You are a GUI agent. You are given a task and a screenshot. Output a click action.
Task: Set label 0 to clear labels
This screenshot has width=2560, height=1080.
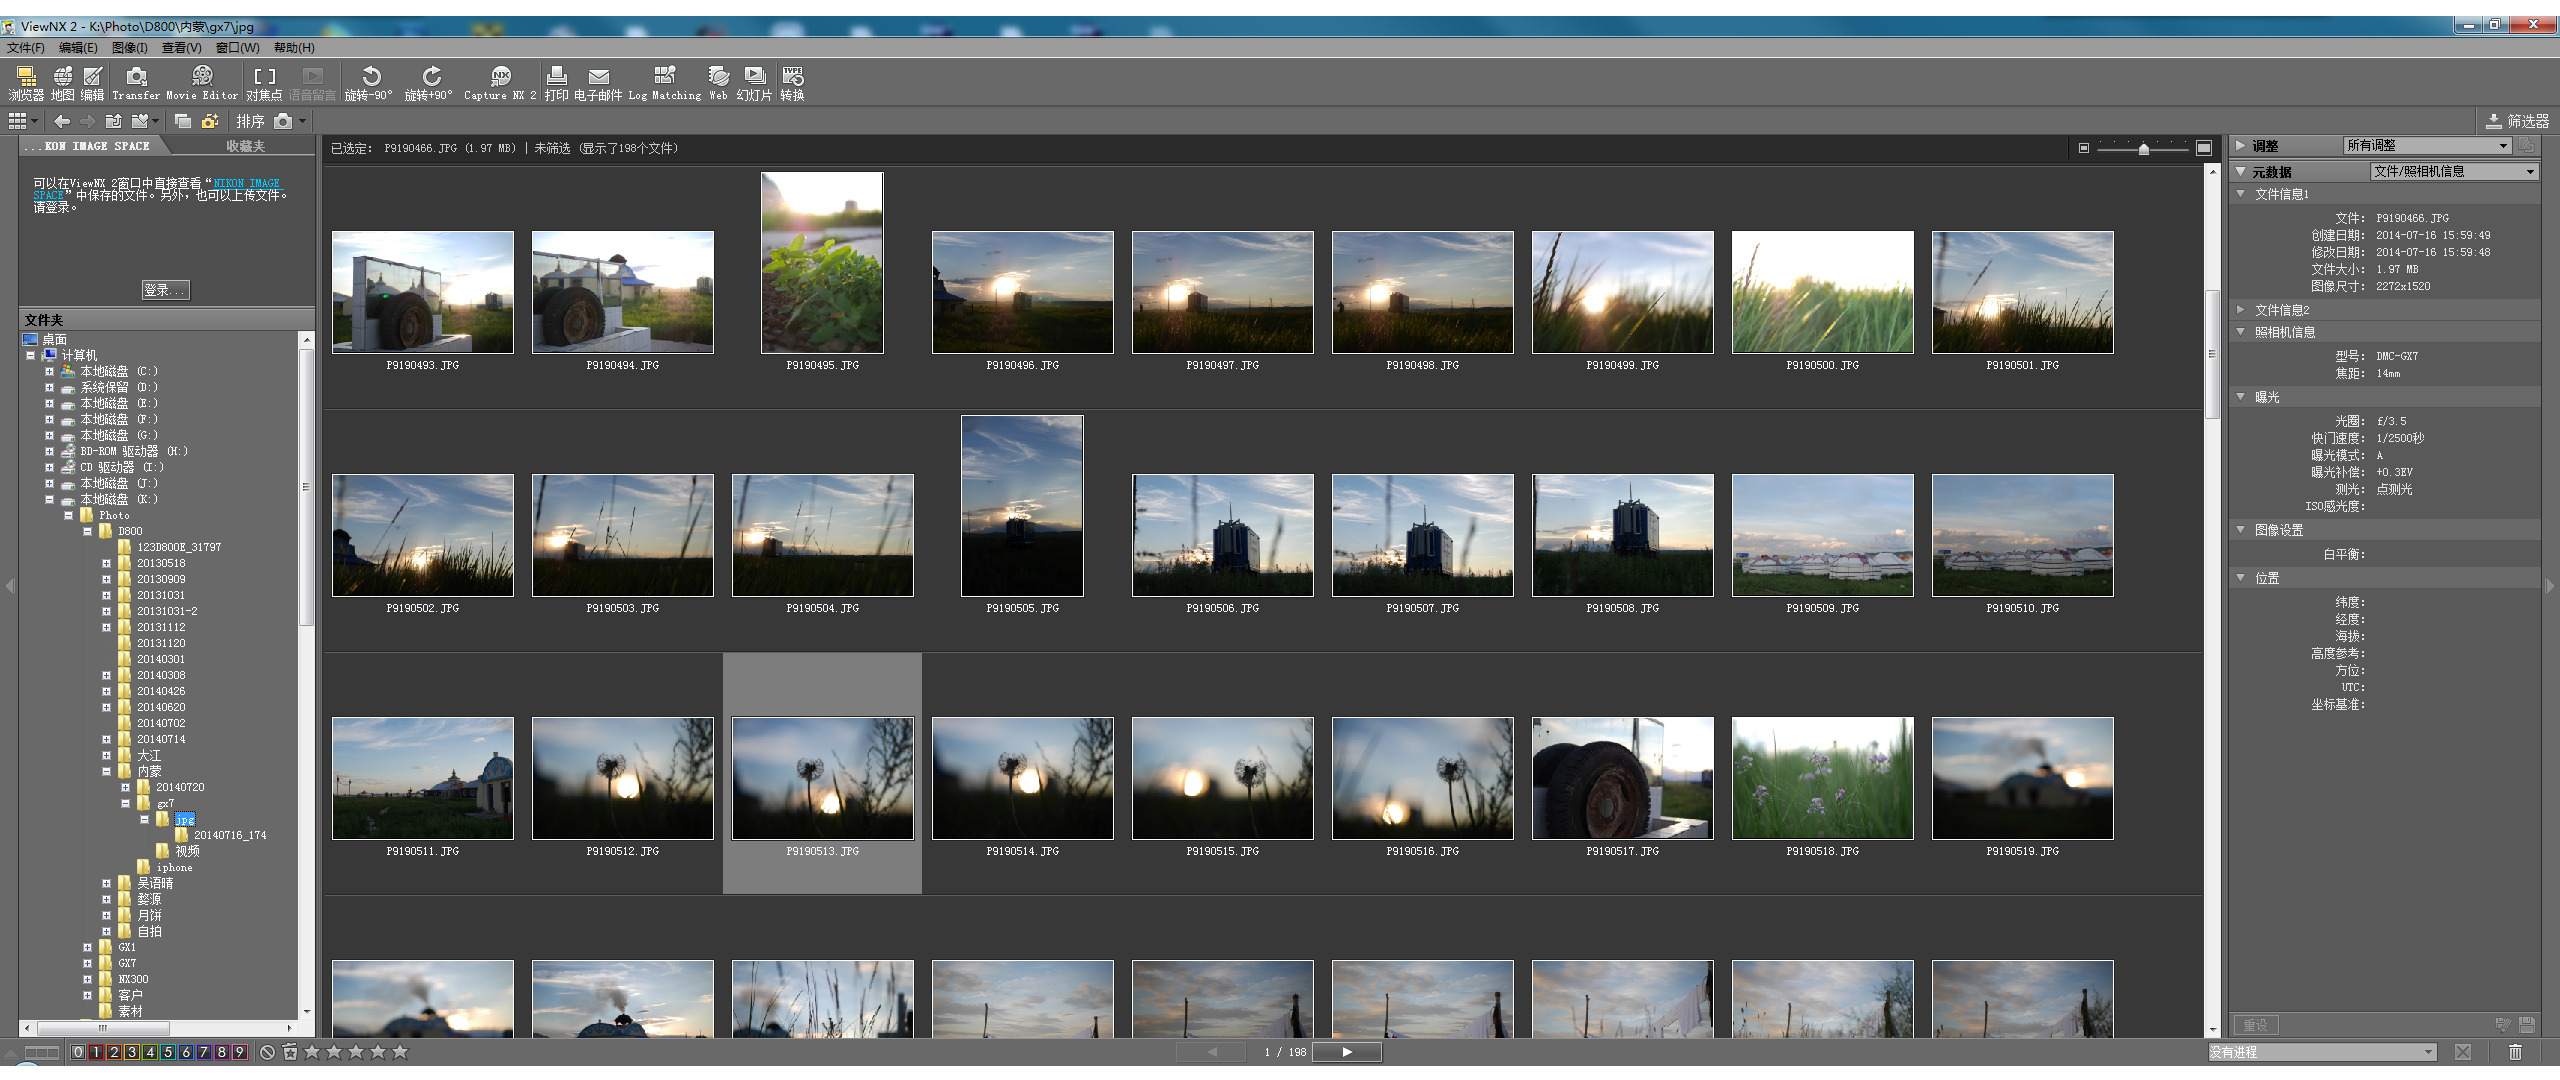[x=78, y=1052]
